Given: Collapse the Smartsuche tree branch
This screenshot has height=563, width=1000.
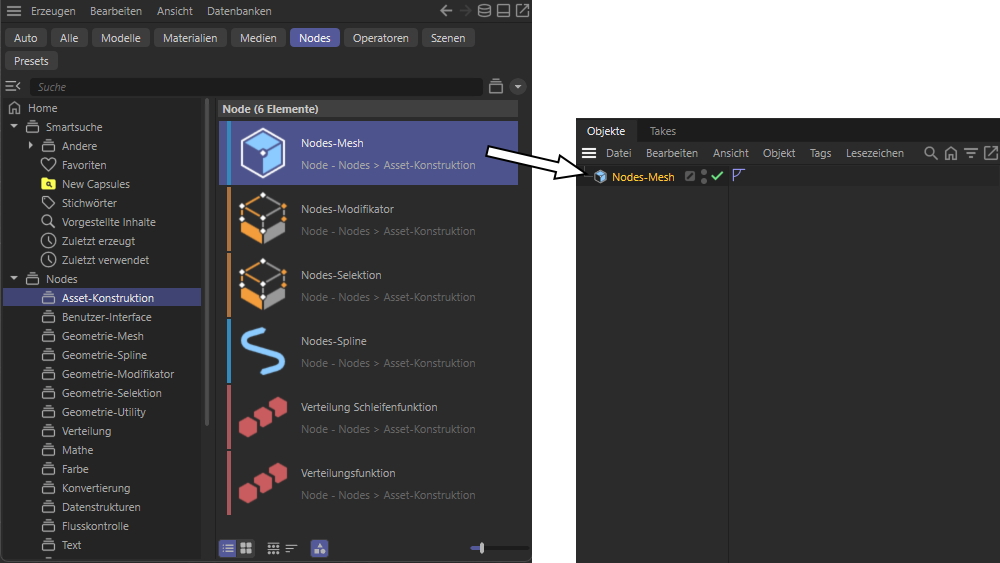Looking at the screenshot, I should [x=14, y=127].
